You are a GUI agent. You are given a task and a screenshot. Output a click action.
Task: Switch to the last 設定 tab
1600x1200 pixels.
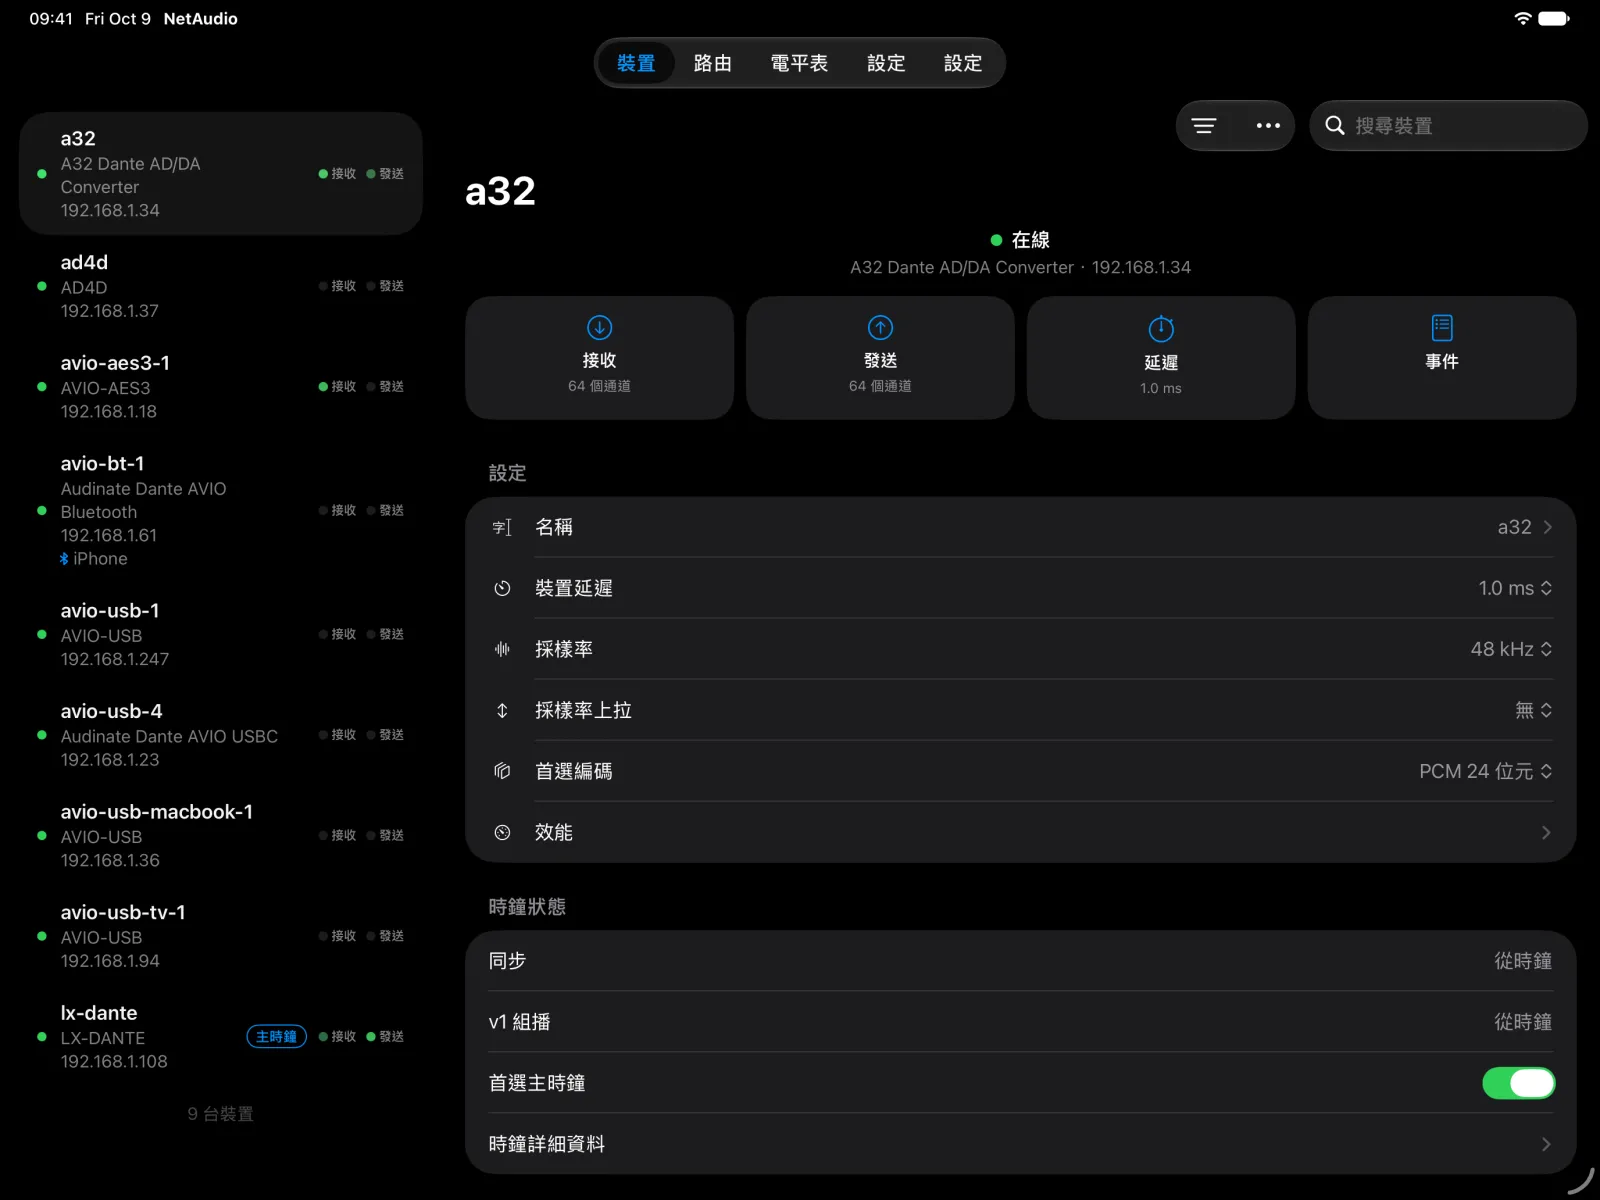pos(963,63)
